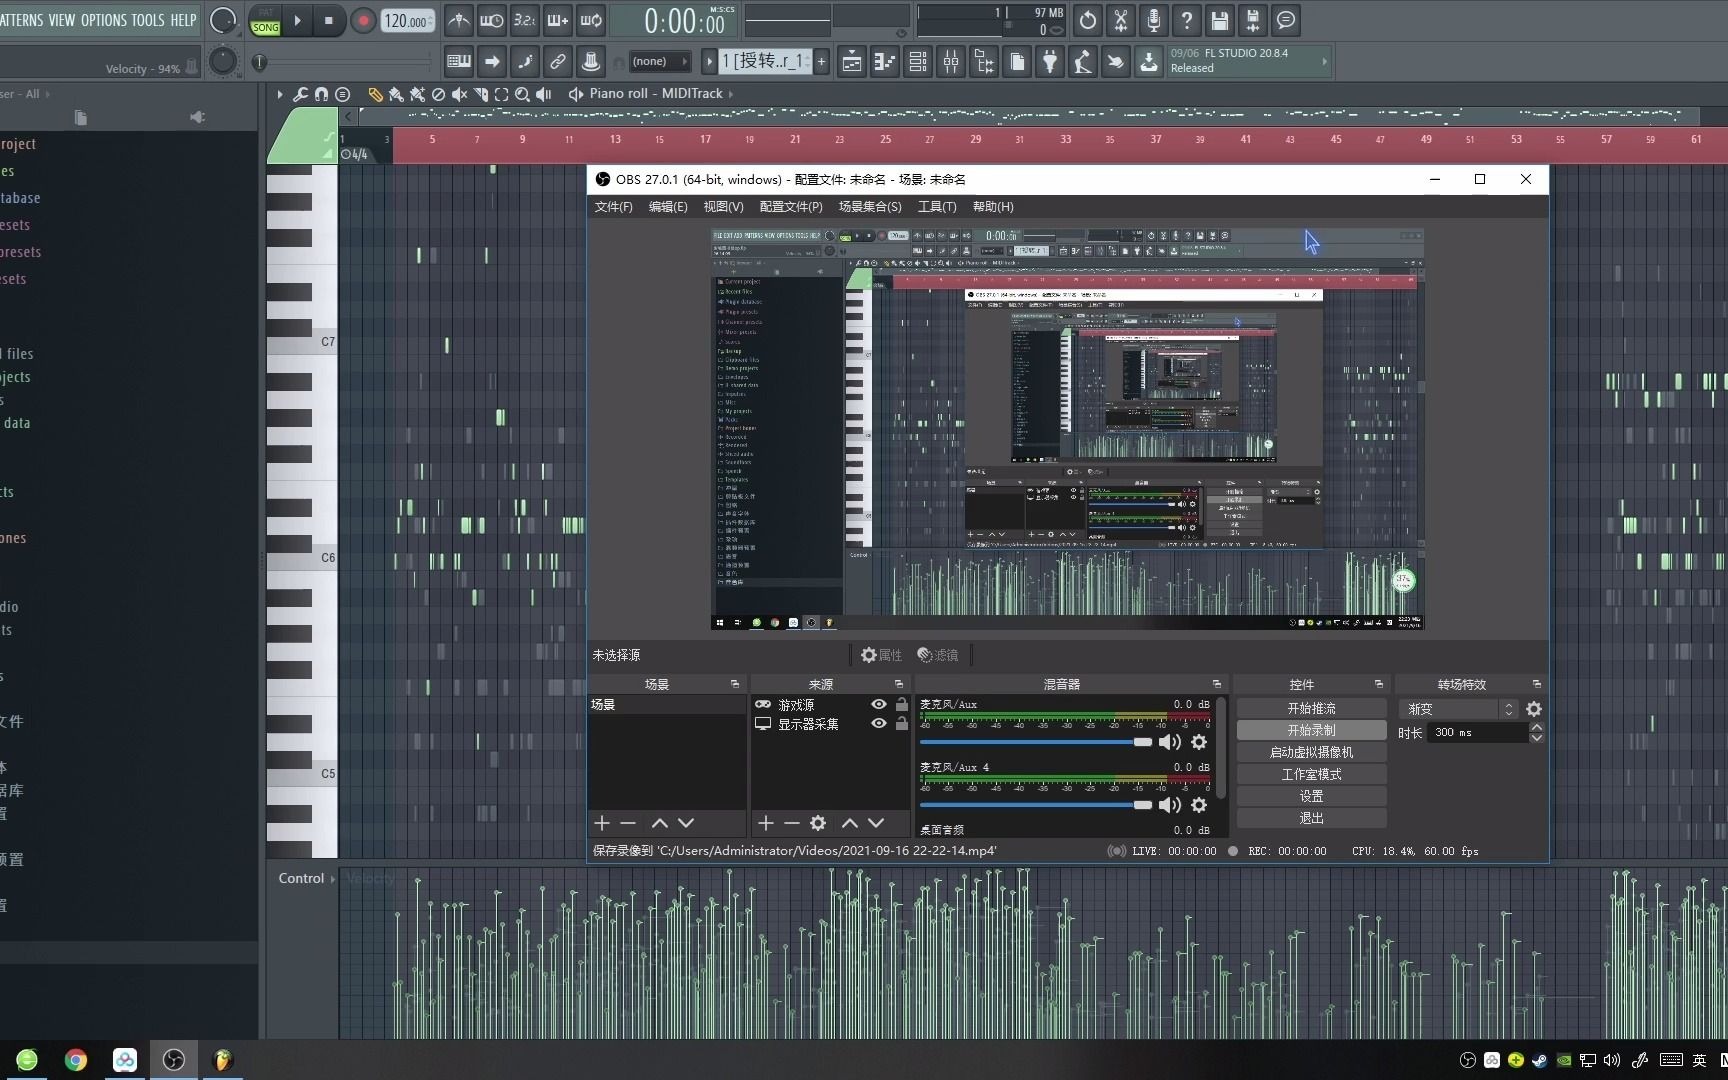Add a new source with the plus icon
The width and height of the screenshot is (1728, 1080).
[766, 823]
